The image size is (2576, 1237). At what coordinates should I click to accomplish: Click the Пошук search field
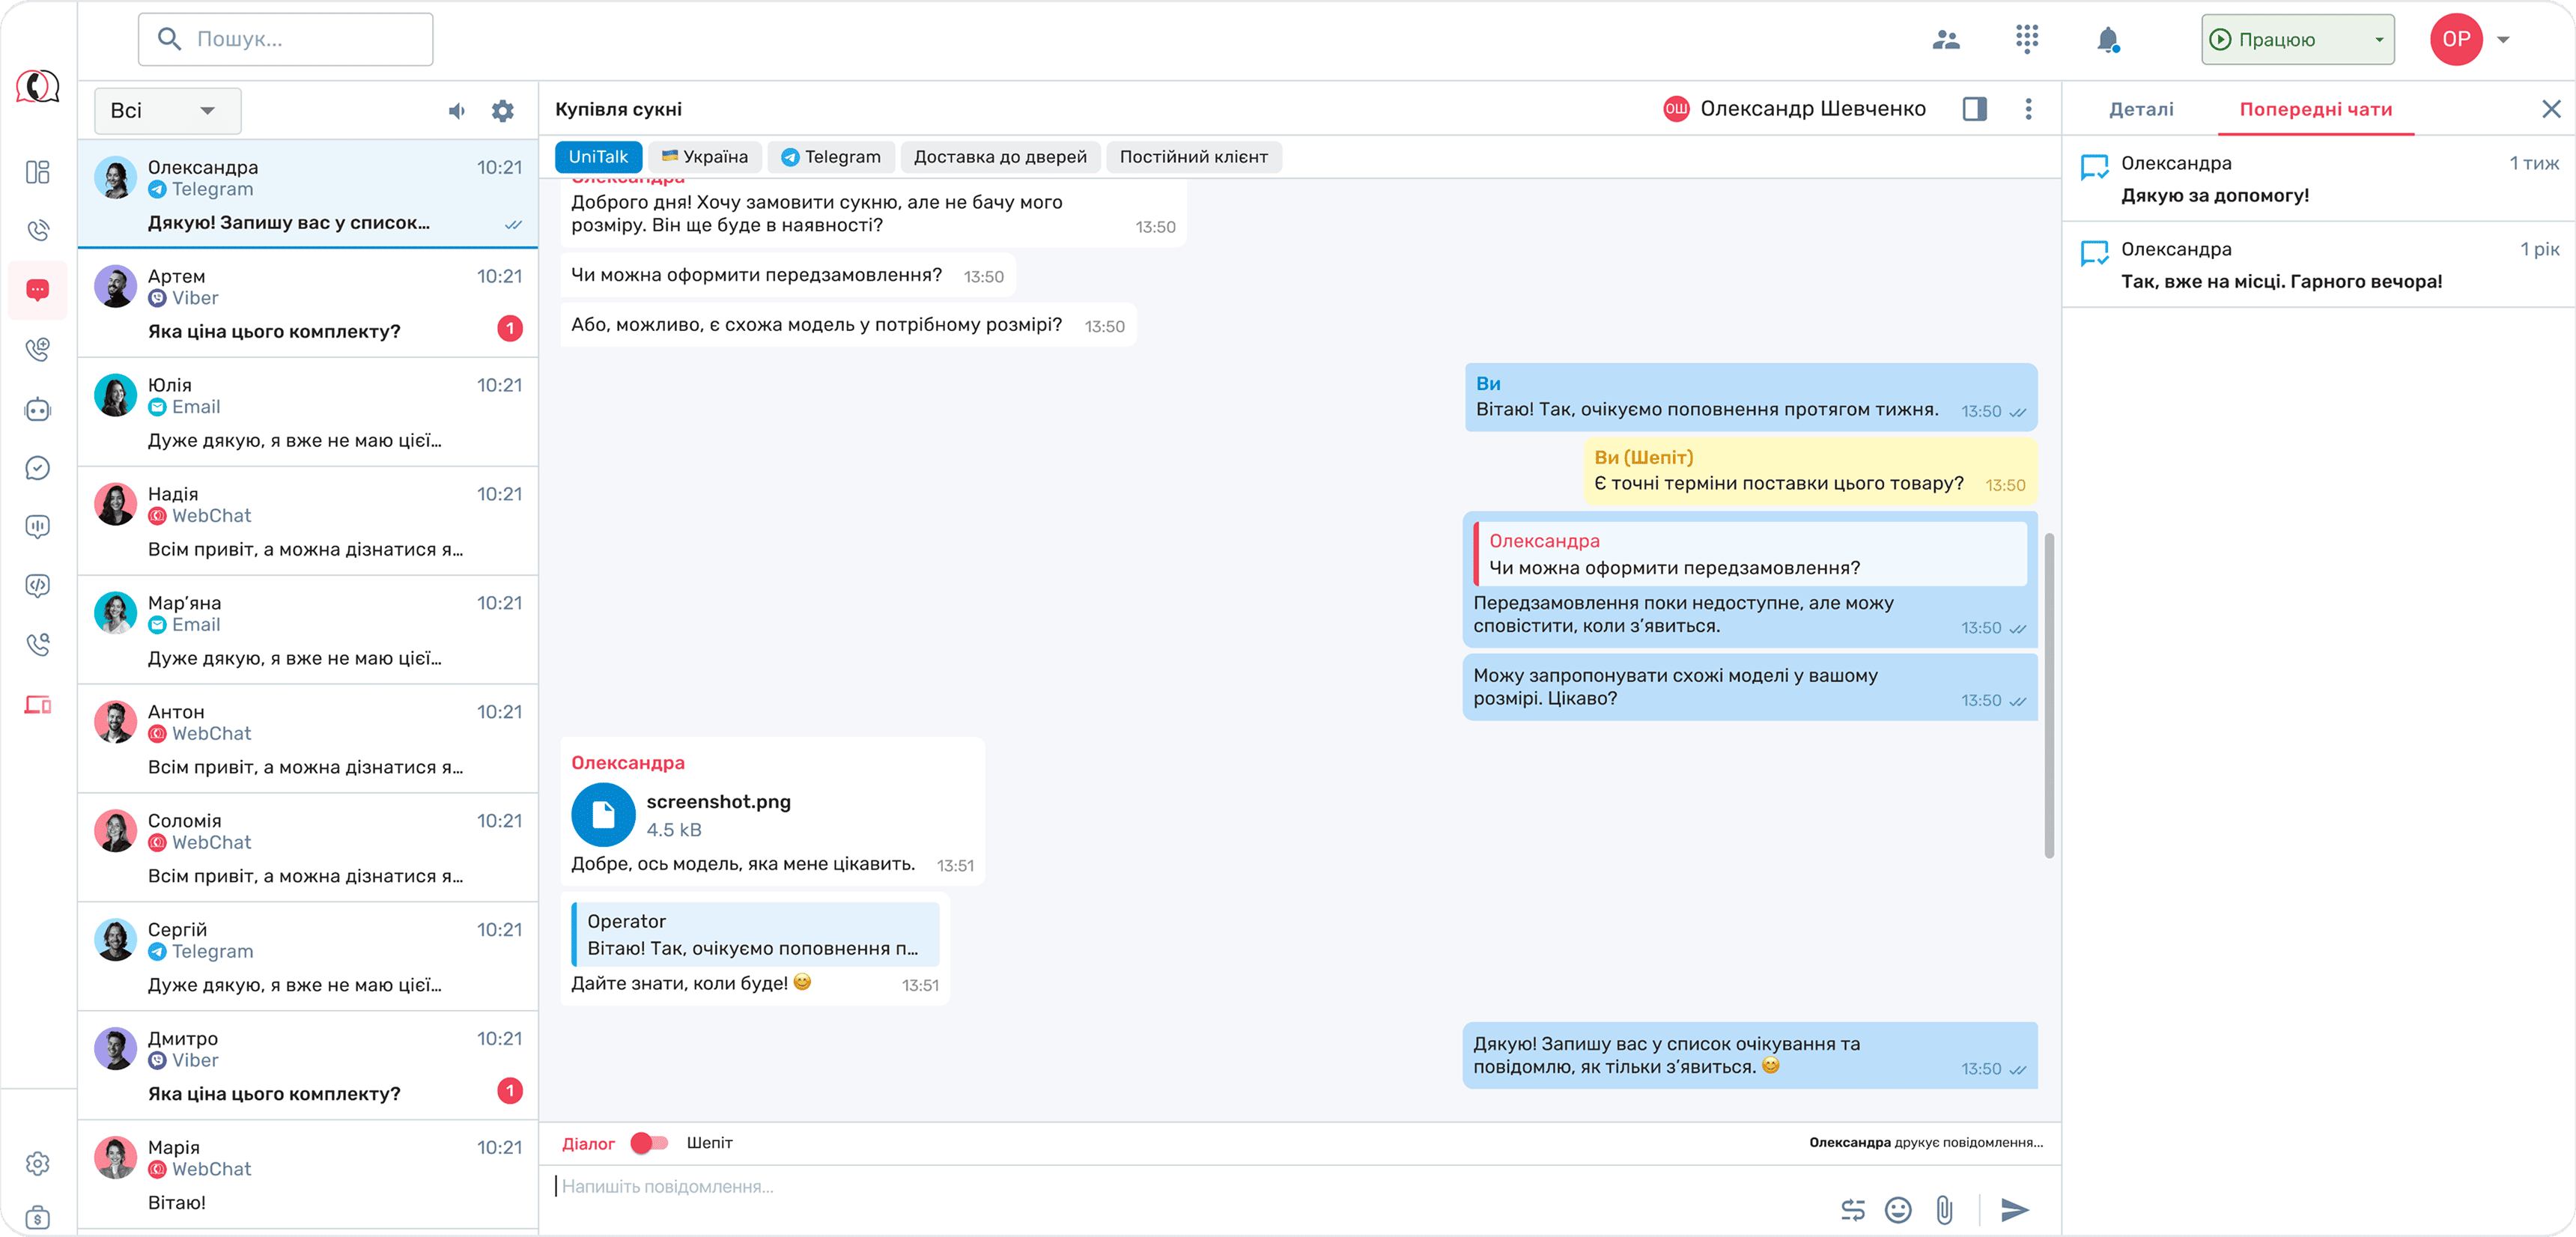(286, 40)
